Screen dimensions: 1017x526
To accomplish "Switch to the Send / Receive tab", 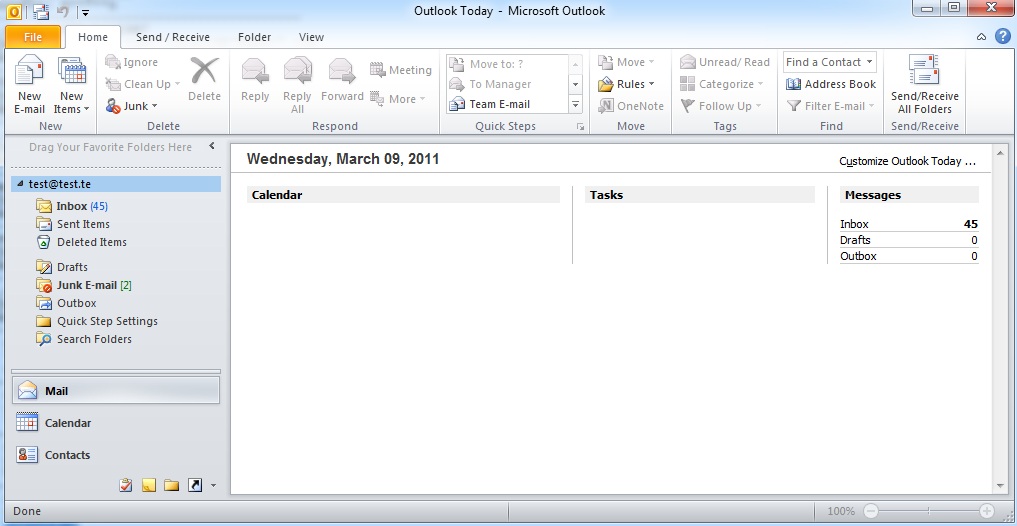I will [x=173, y=37].
